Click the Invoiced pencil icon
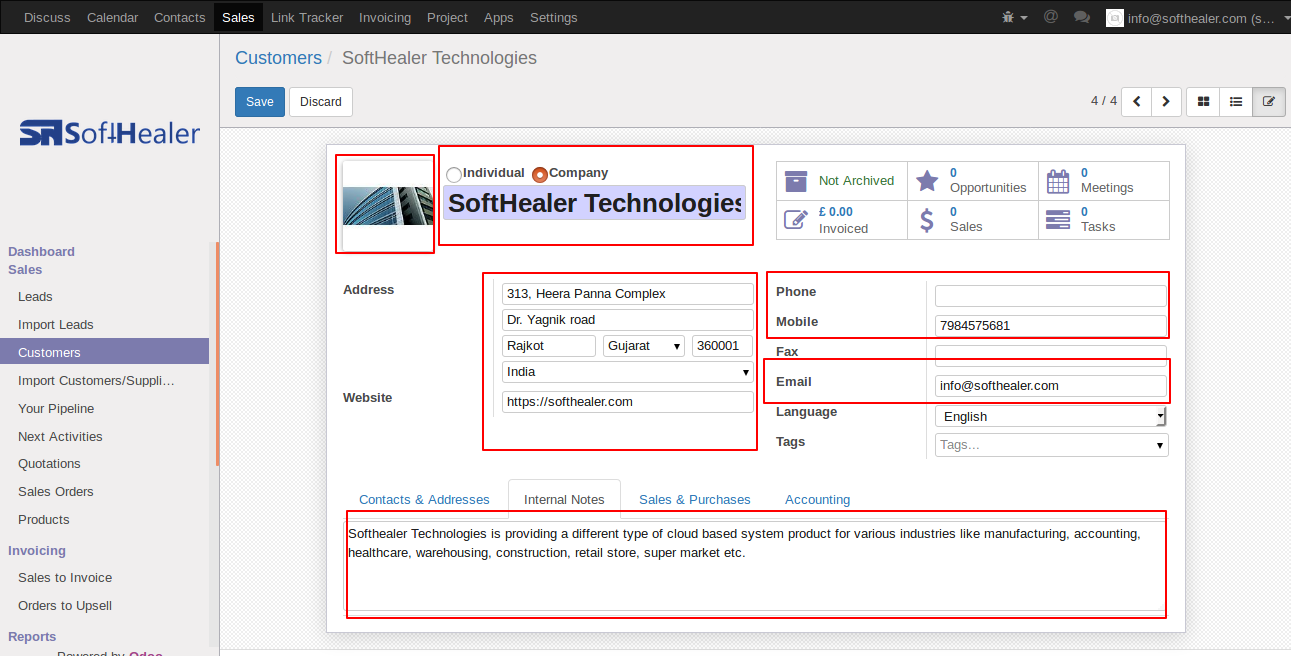The width and height of the screenshot is (1291, 656). 796,220
